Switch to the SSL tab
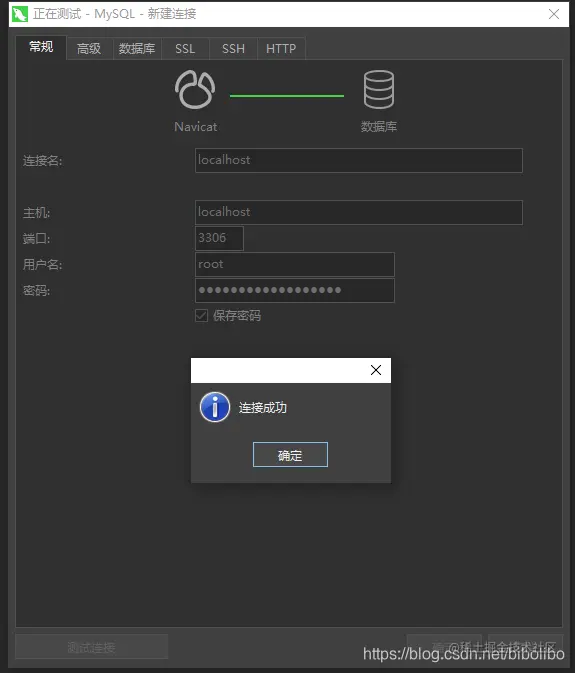575x673 pixels. click(x=185, y=49)
